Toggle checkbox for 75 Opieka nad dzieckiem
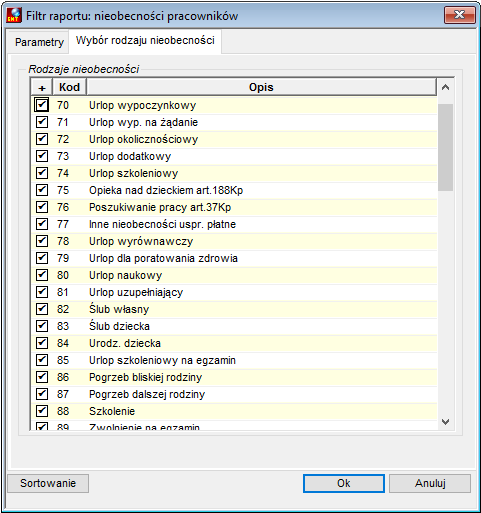This screenshot has width=481, height=513. (42, 190)
